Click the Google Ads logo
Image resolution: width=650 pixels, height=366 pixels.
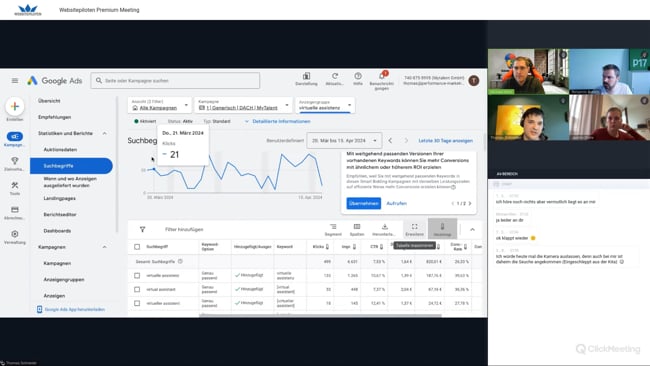[55, 80]
